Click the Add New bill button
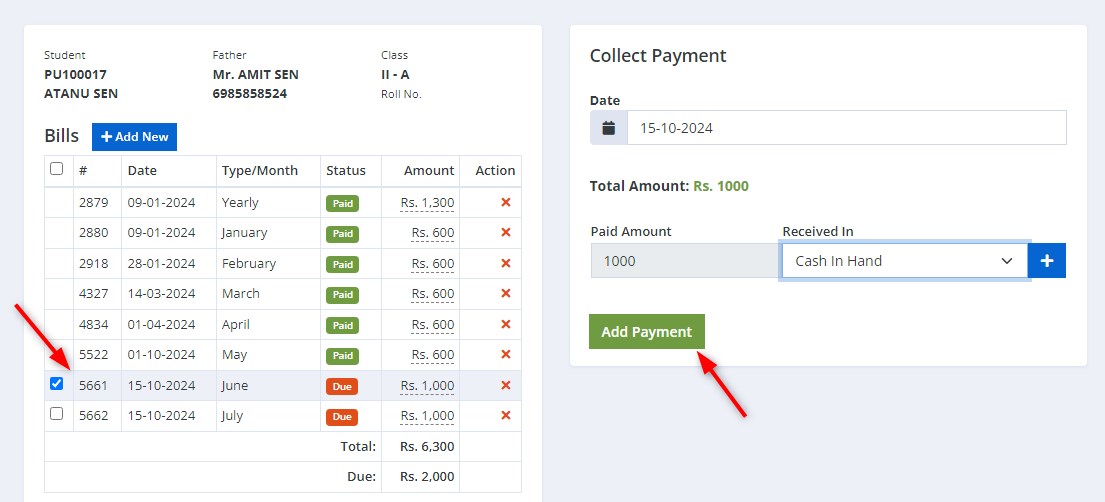 134,137
